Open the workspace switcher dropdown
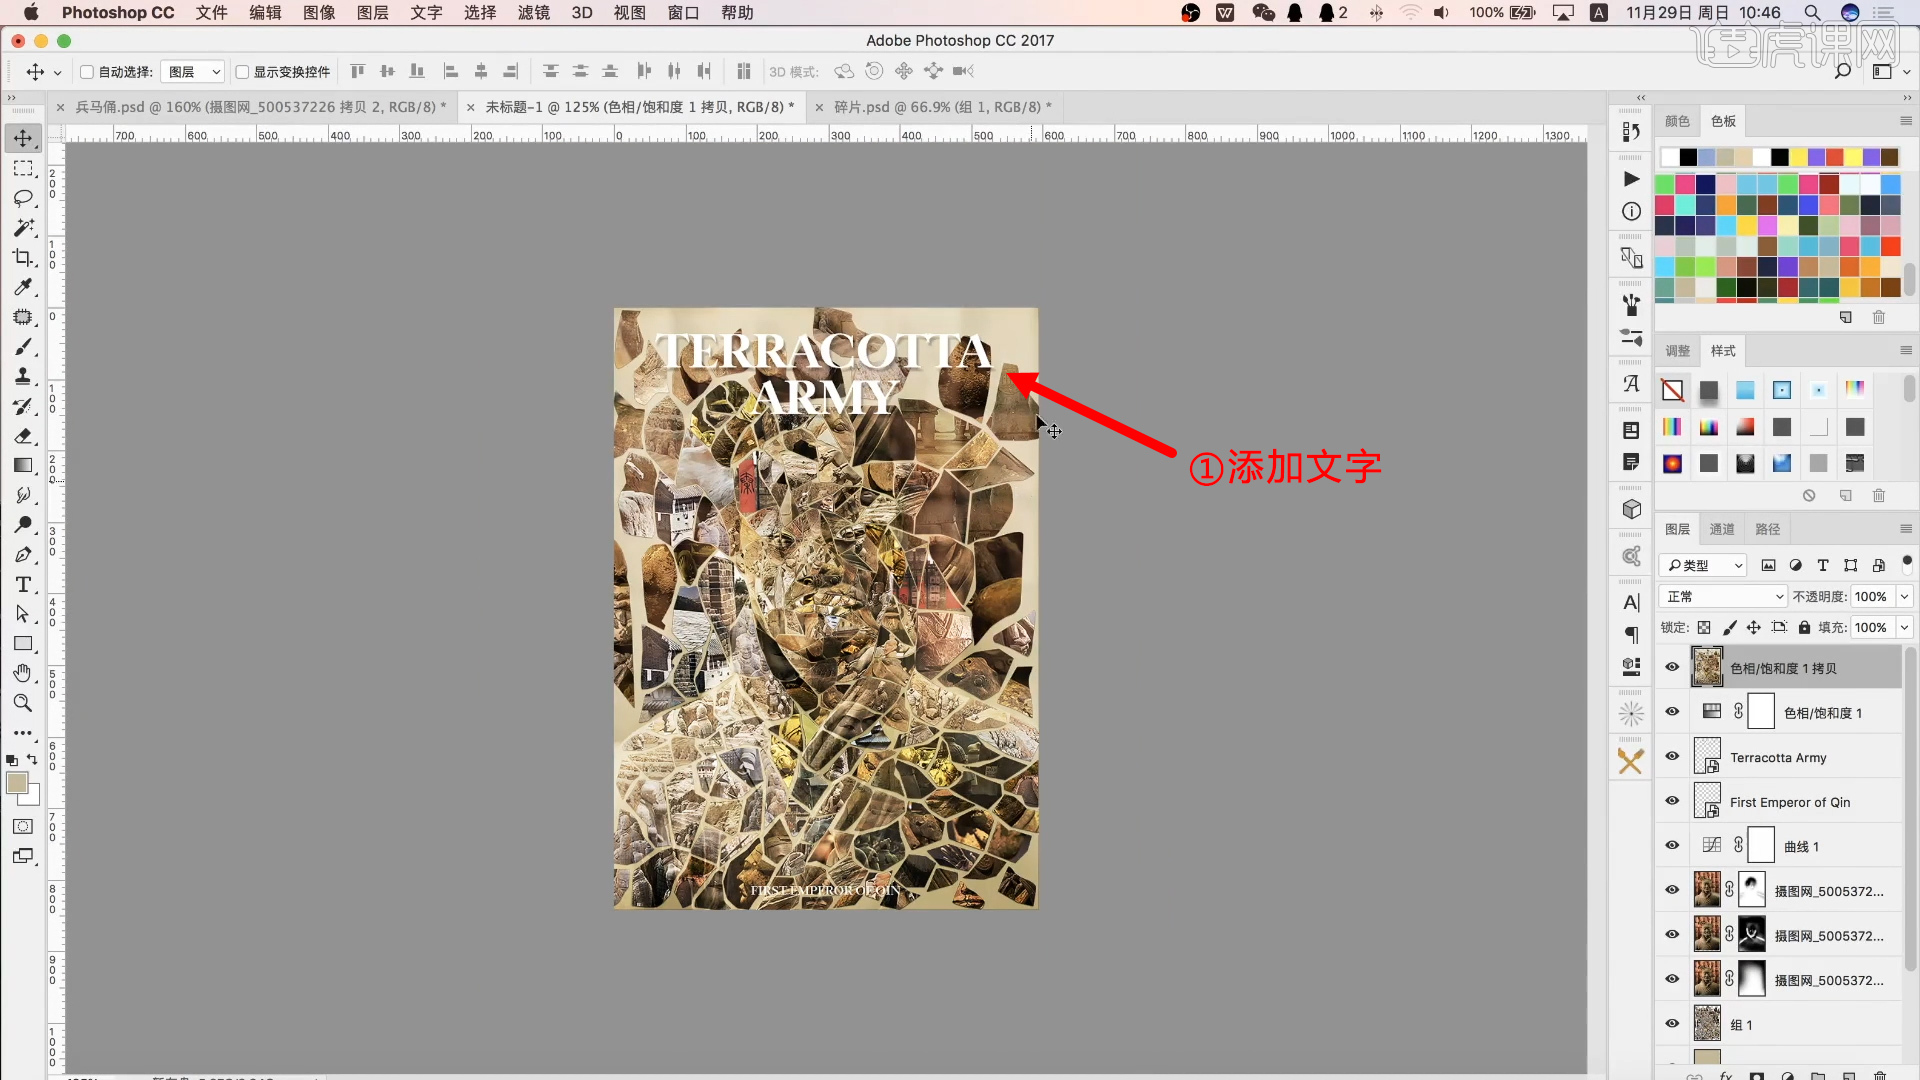This screenshot has width=1920, height=1080. [1890, 71]
